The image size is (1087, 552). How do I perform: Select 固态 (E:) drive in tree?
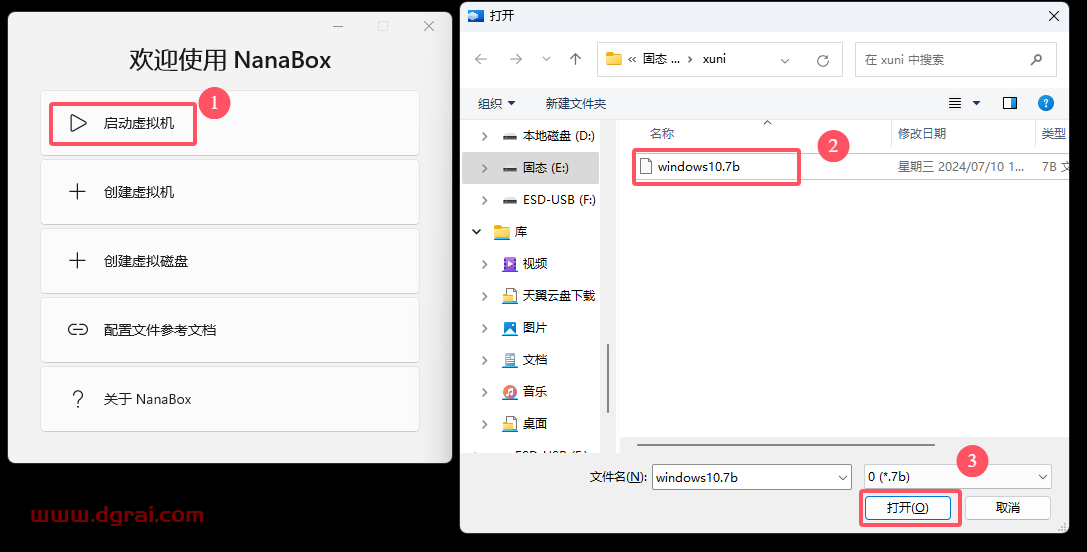pyautogui.click(x=546, y=168)
